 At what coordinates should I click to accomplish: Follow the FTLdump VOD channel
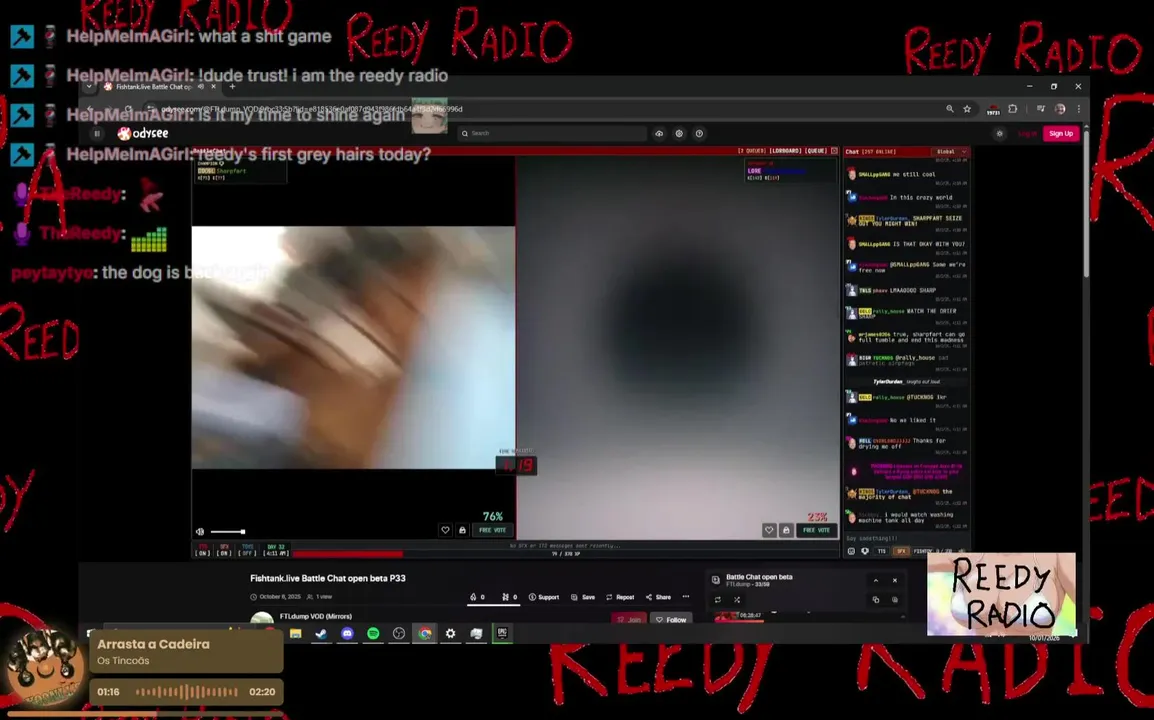pyautogui.click(x=671, y=619)
